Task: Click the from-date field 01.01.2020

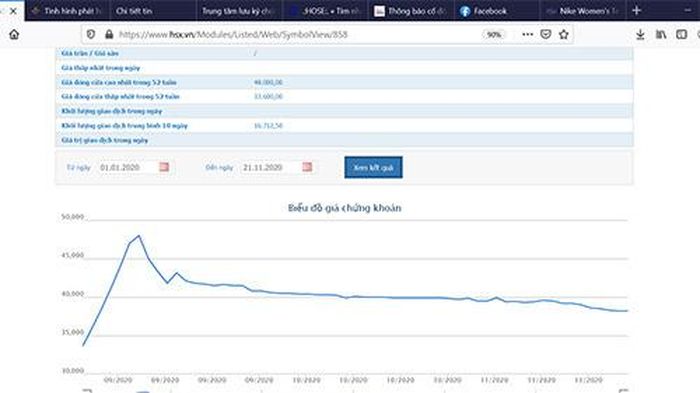Action: [x=127, y=167]
